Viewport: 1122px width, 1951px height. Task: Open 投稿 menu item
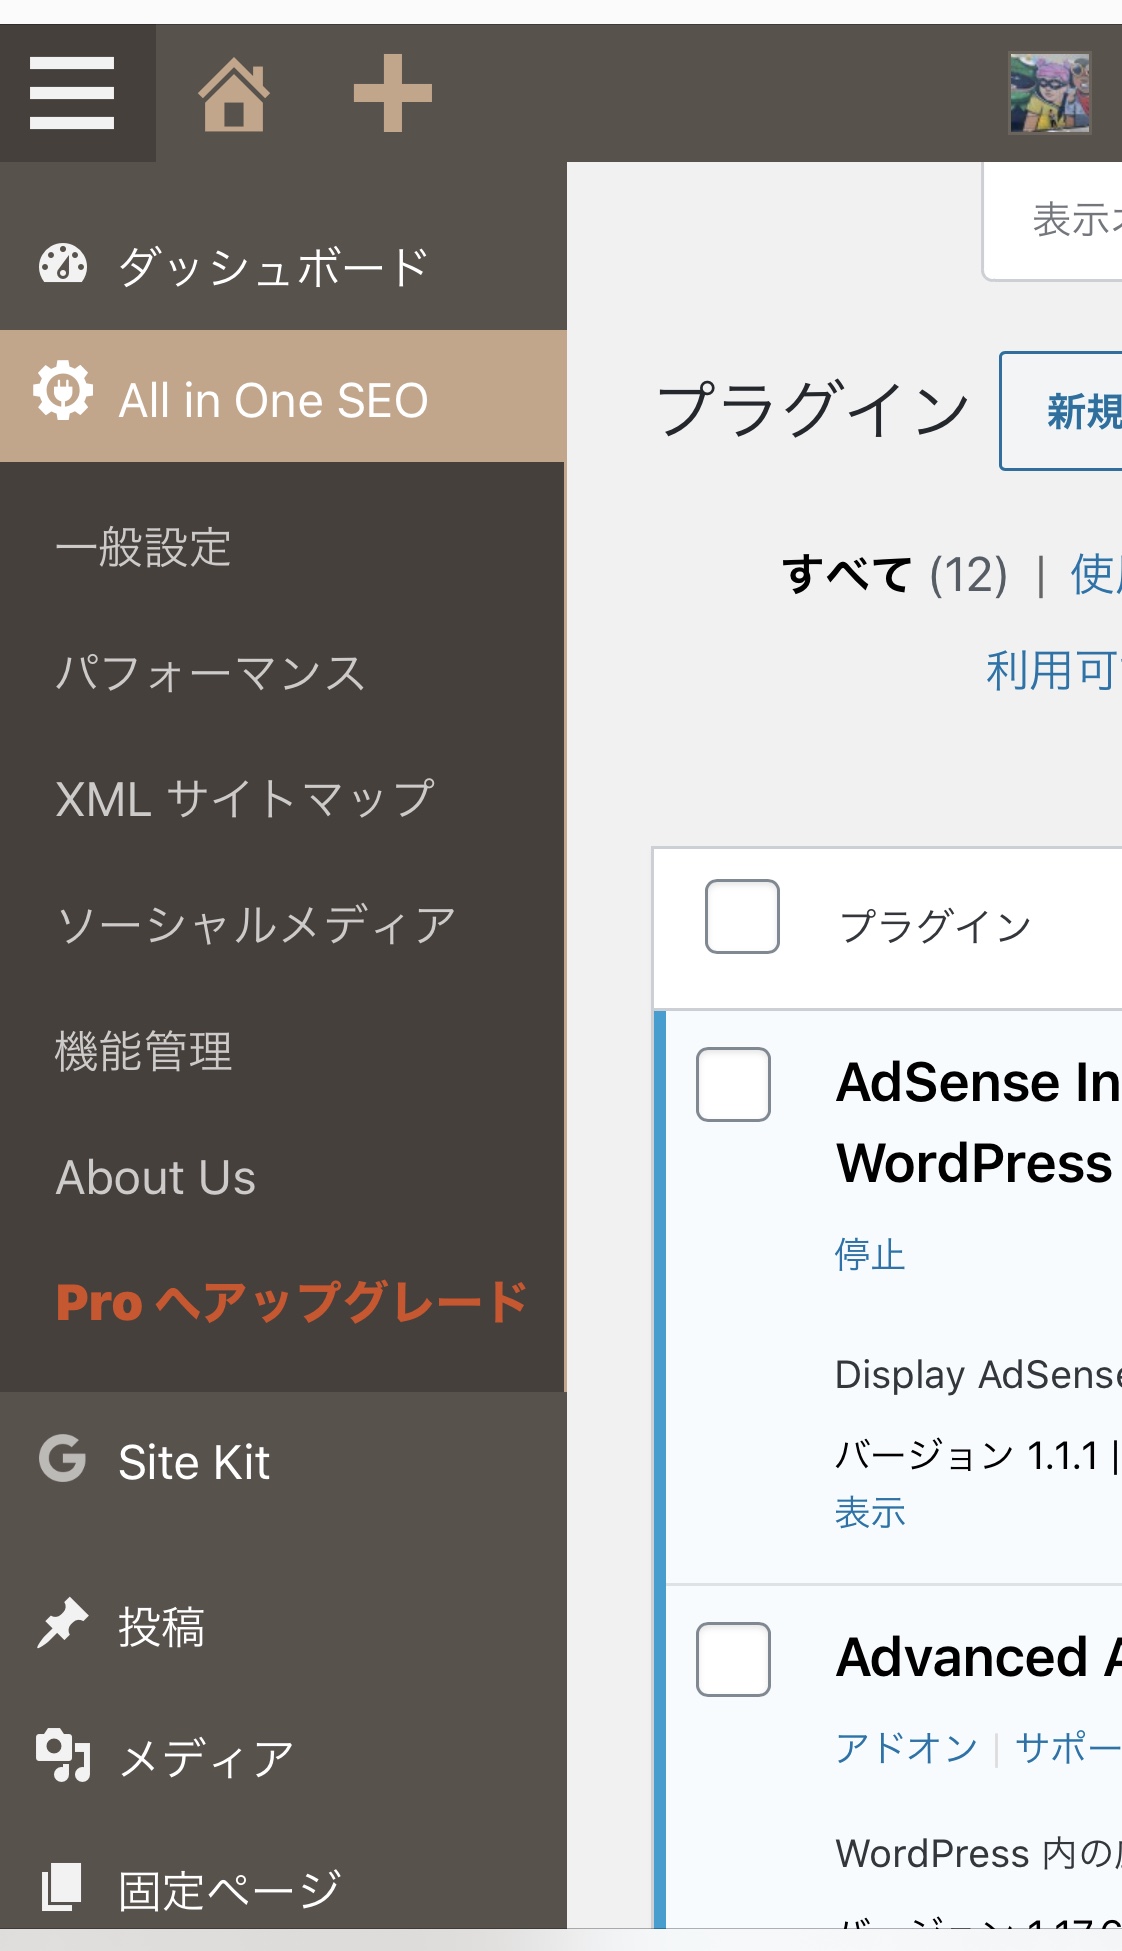coord(283,1626)
